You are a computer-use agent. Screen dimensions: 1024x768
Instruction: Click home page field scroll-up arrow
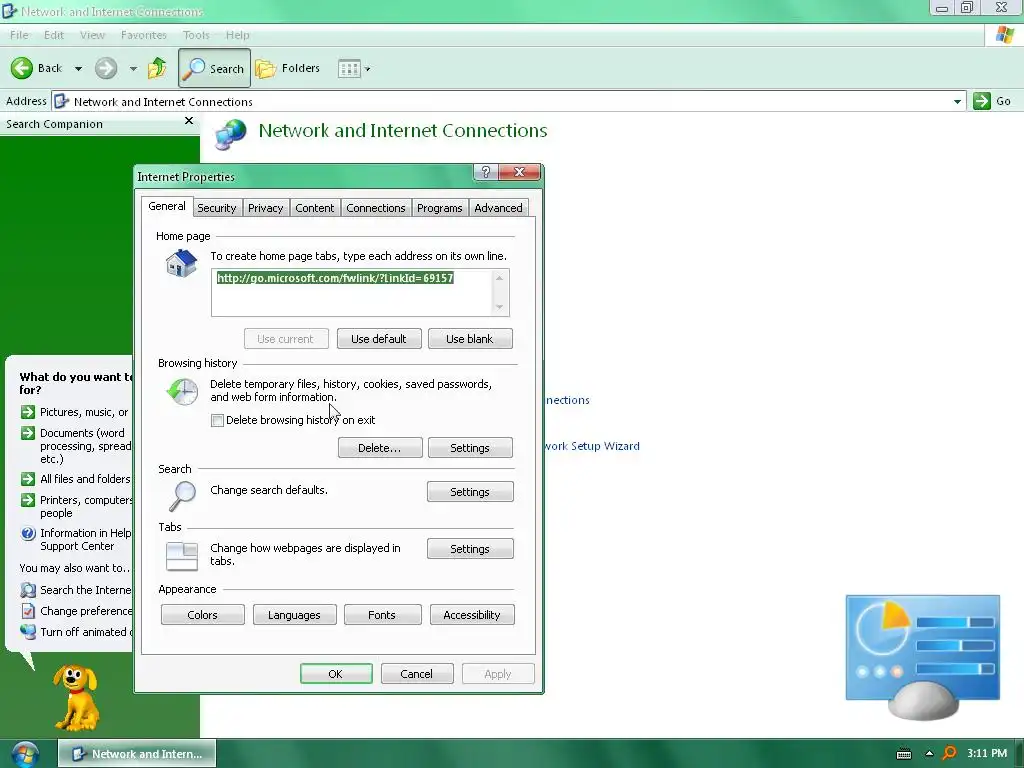pos(500,278)
